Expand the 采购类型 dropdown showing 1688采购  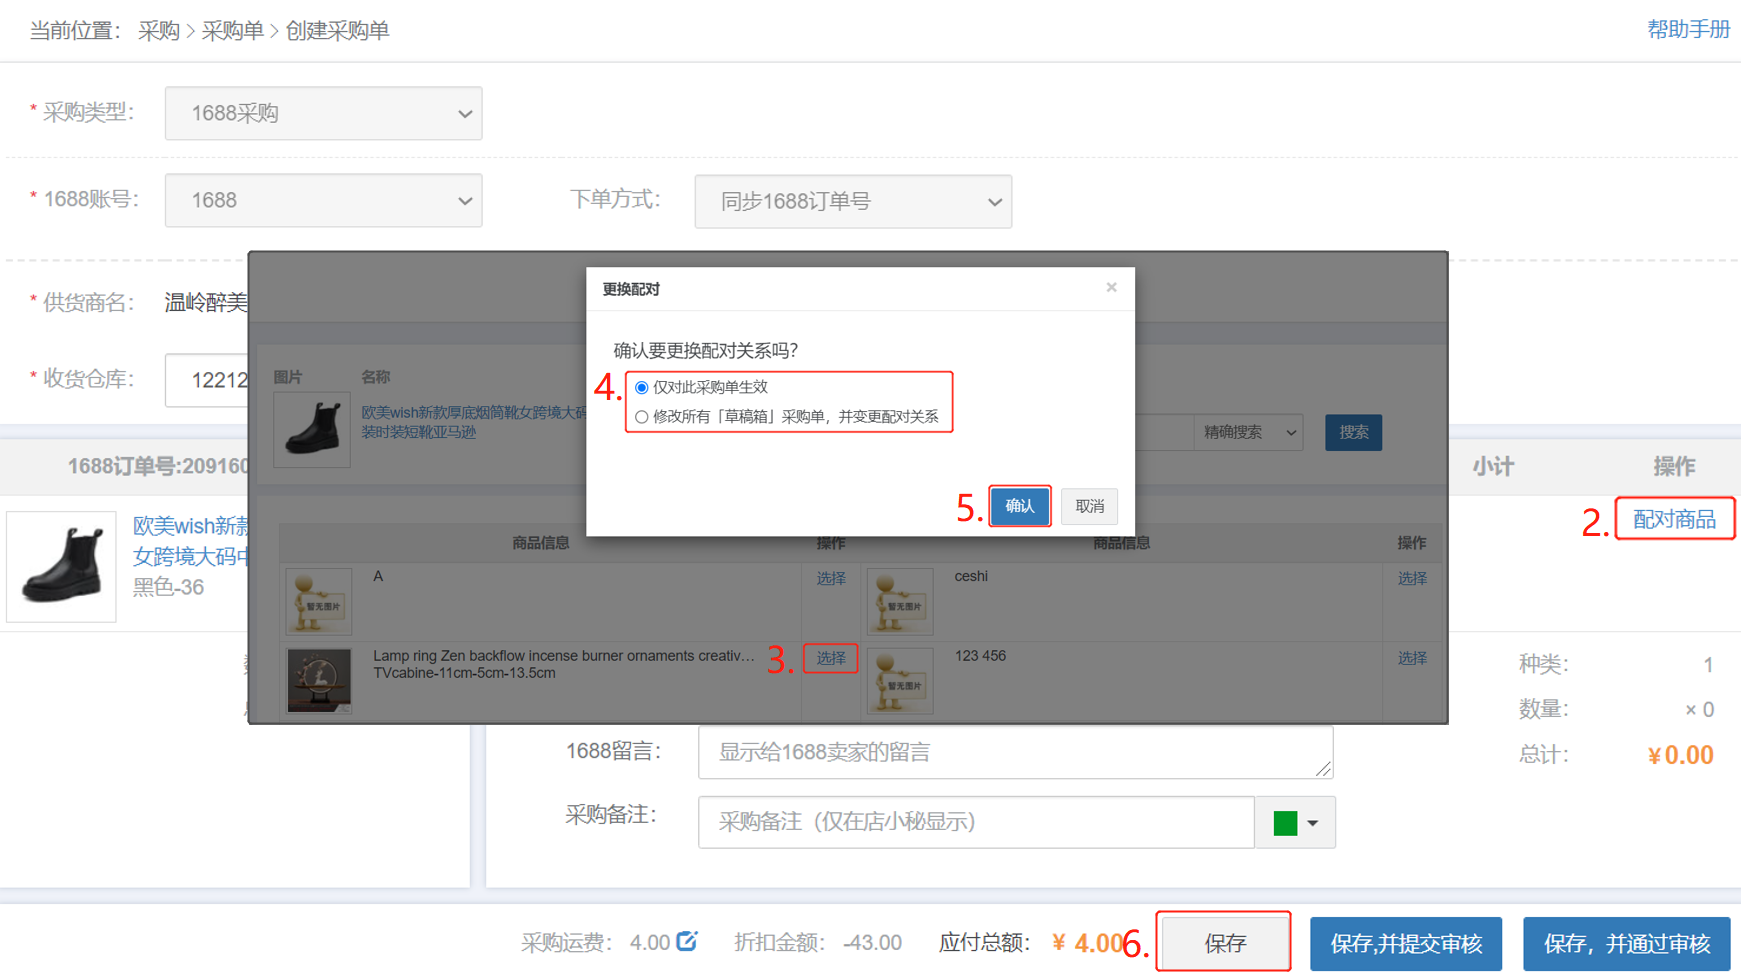point(323,113)
